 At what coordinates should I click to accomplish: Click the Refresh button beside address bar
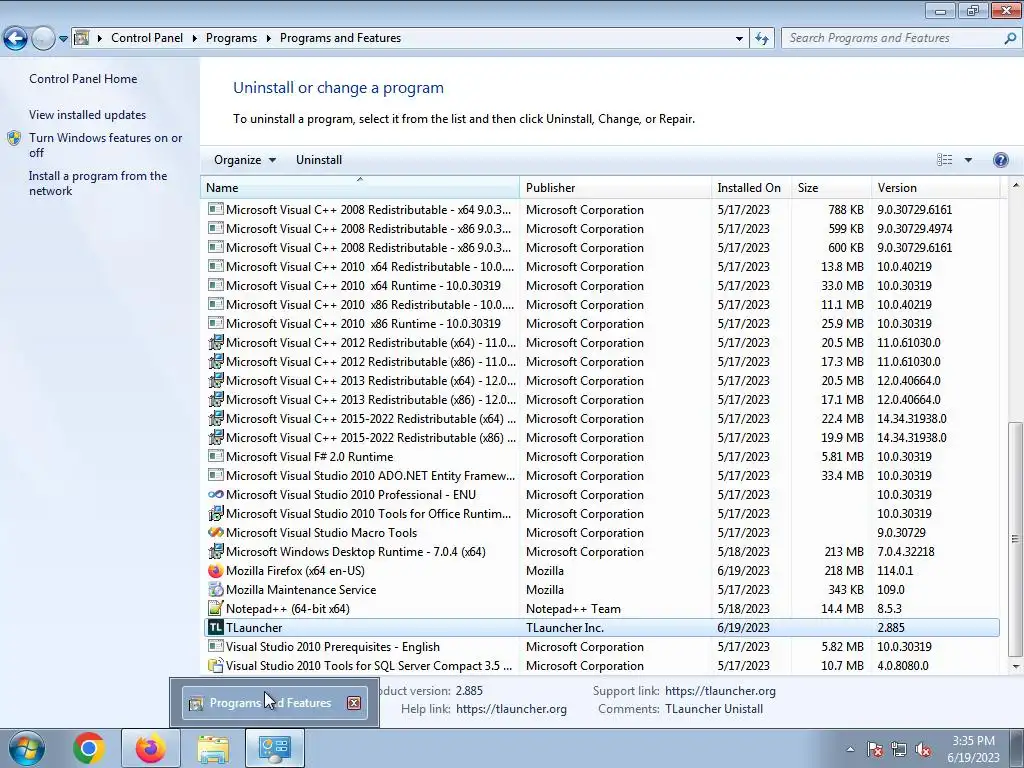(x=761, y=39)
